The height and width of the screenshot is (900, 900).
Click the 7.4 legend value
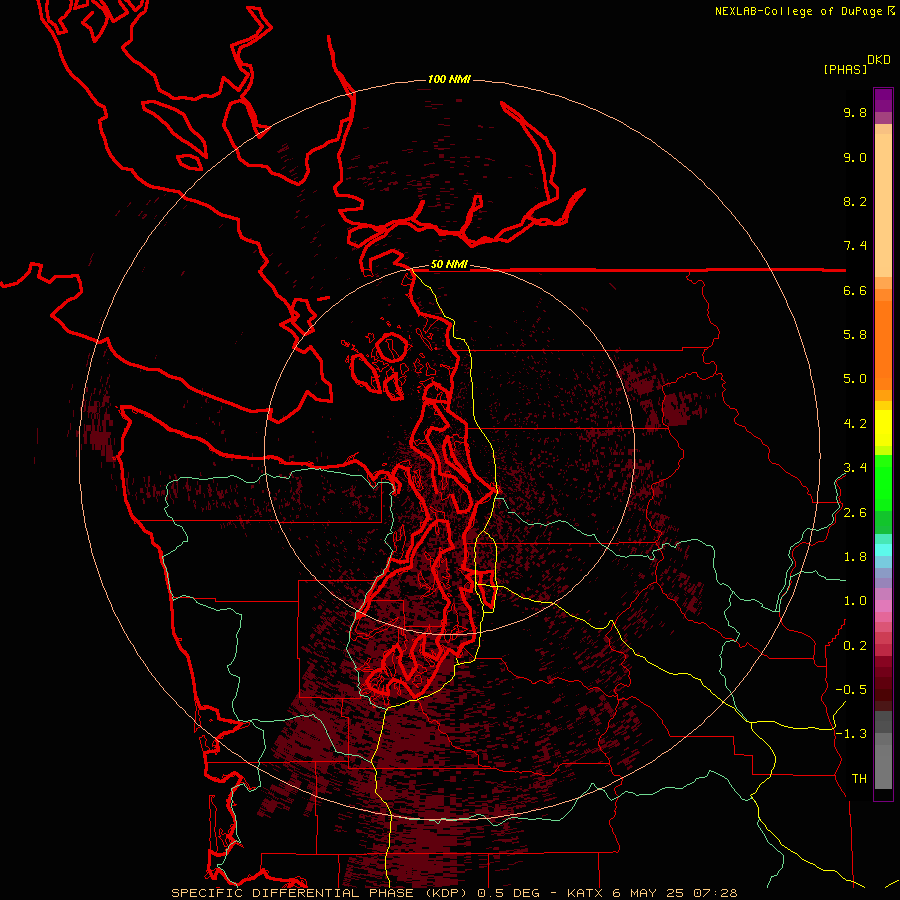coord(855,246)
